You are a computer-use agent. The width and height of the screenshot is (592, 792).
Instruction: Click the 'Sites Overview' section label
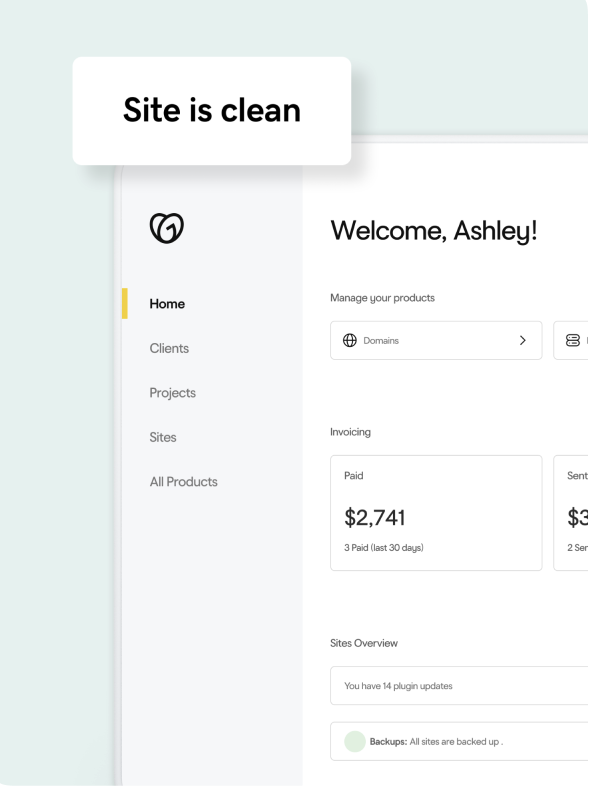364,643
